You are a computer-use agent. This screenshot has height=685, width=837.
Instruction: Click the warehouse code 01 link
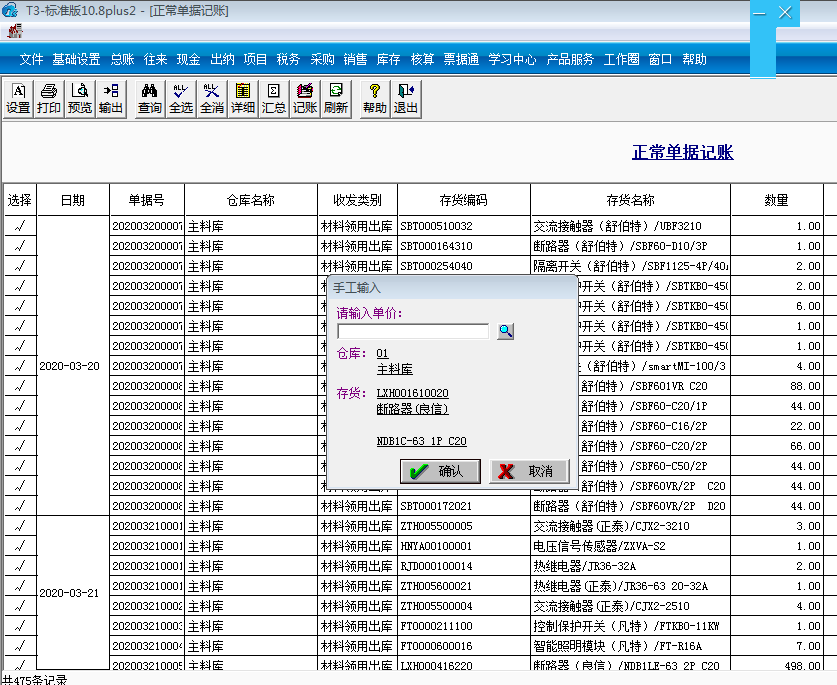382,353
